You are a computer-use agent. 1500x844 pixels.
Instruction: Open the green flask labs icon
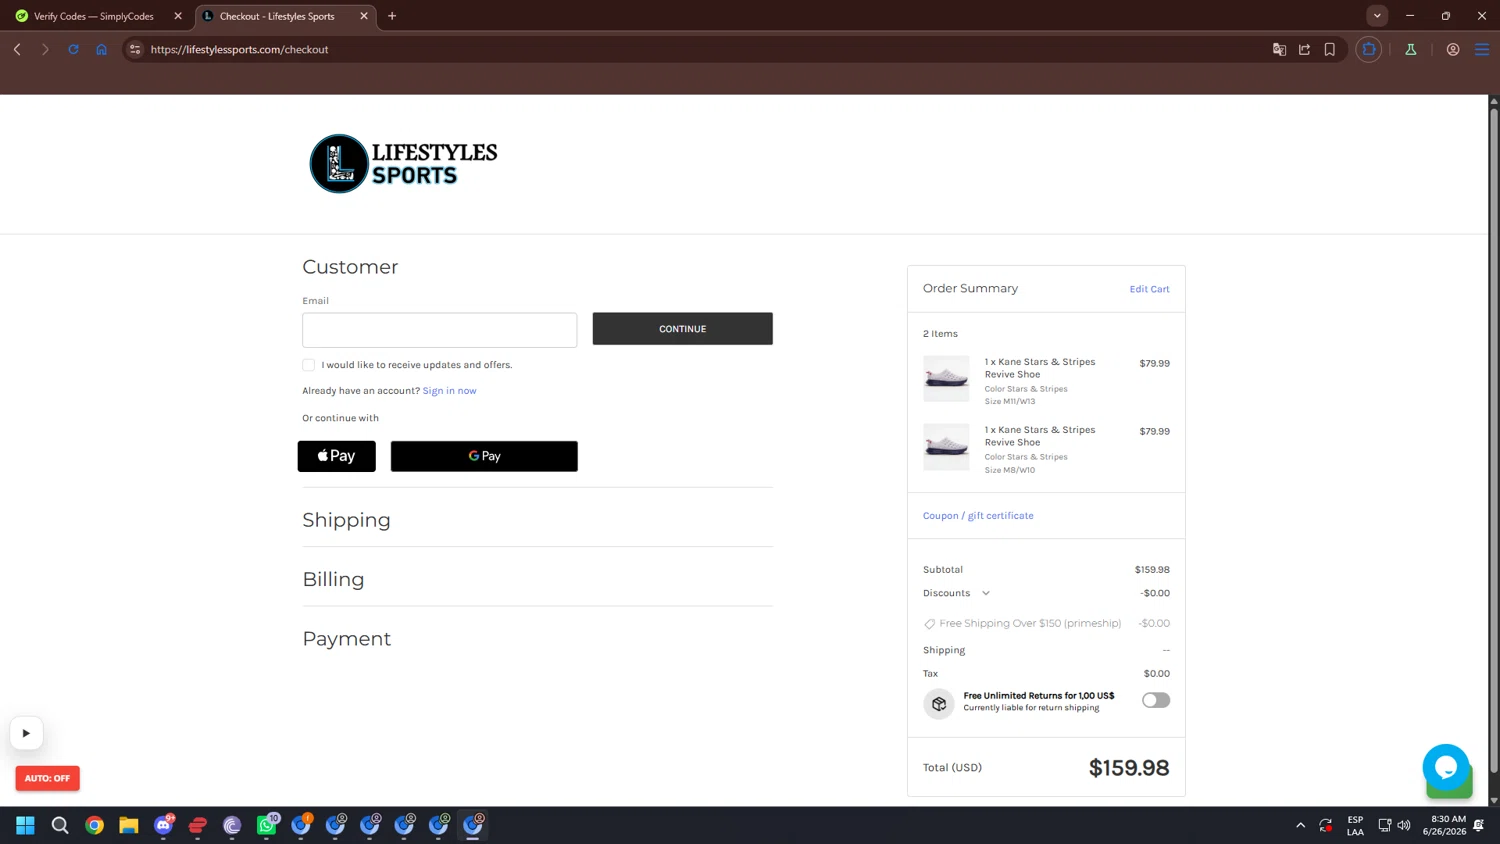[1411, 49]
